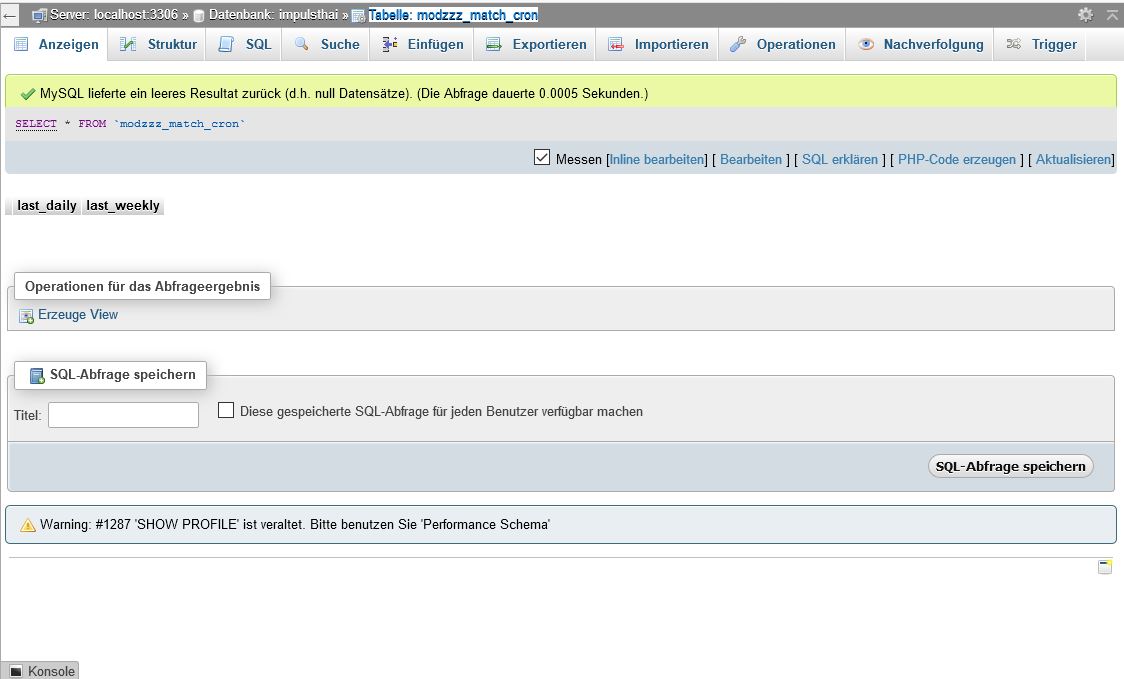
Task: Enable sharing saved query for every user
Action: (226, 411)
